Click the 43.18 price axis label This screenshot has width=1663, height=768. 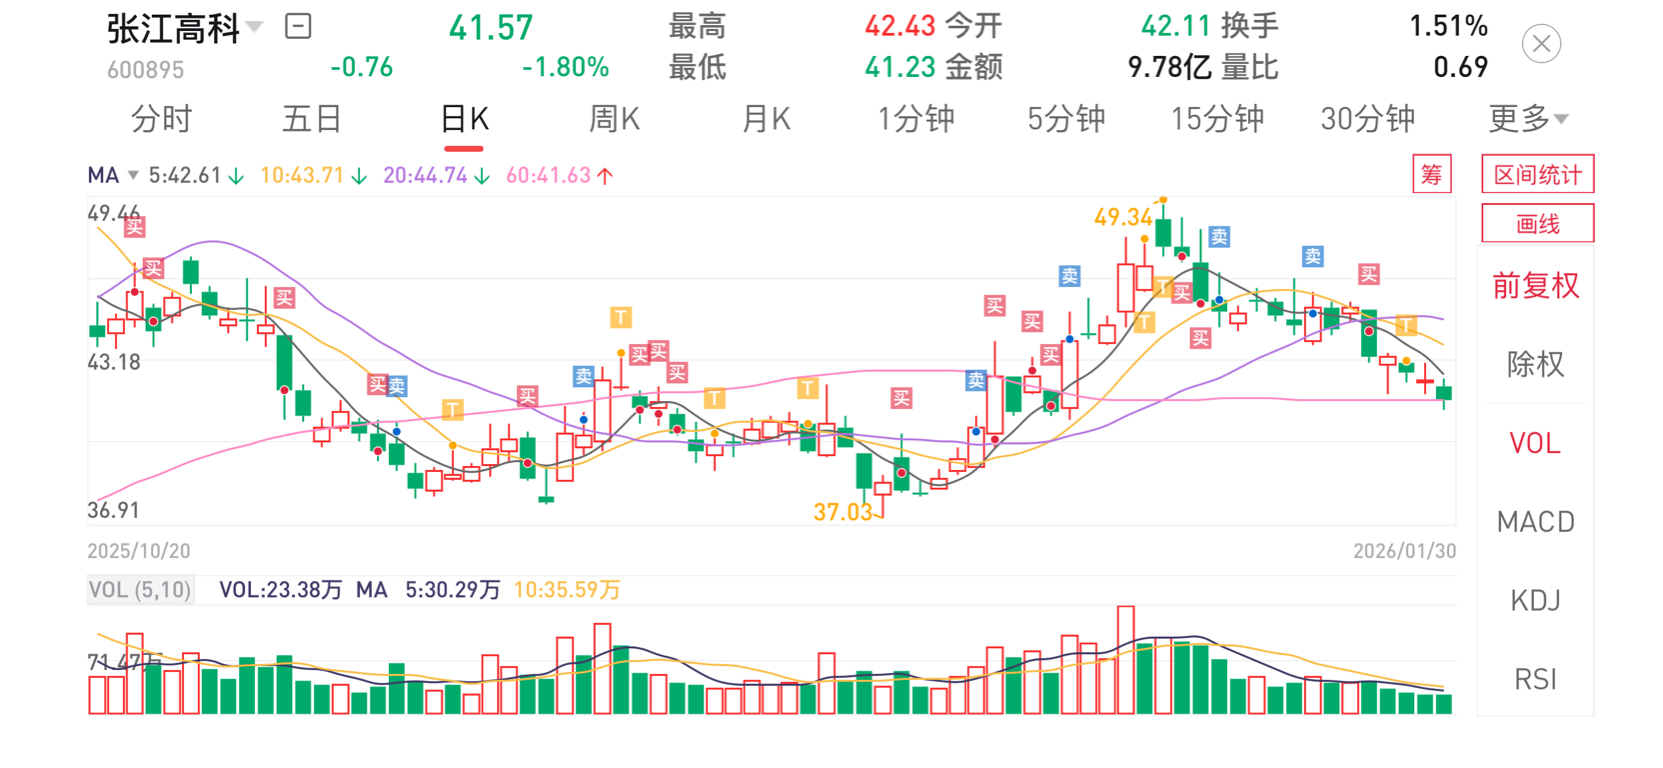[114, 362]
